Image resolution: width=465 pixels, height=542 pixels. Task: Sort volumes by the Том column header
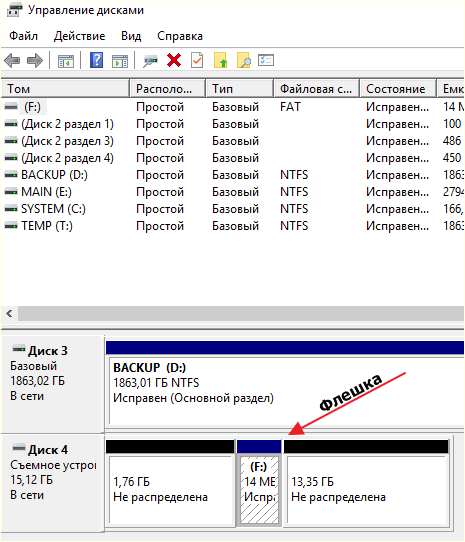(66, 89)
